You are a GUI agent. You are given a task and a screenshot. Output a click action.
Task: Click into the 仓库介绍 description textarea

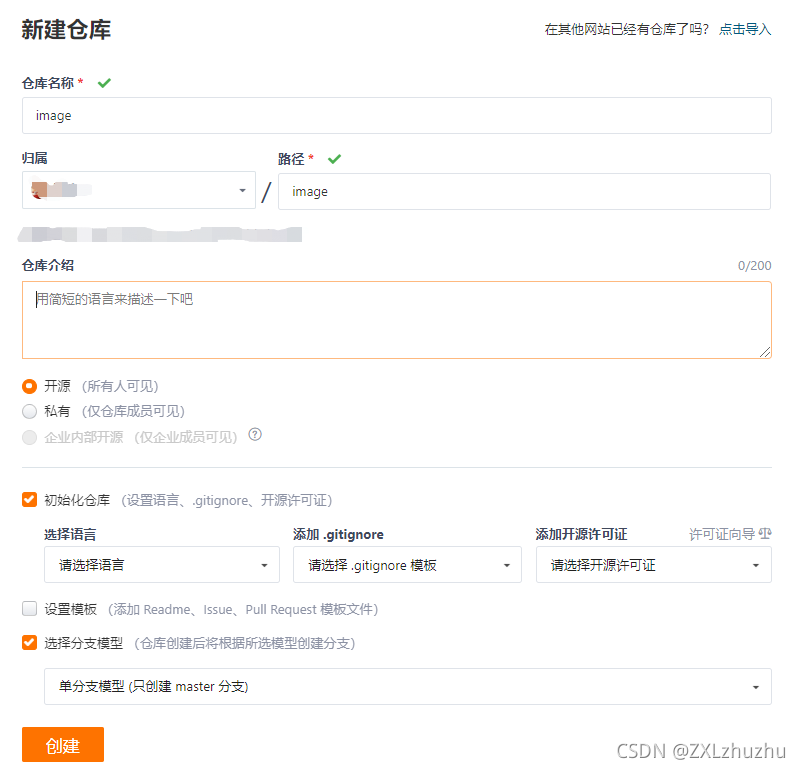396,320
